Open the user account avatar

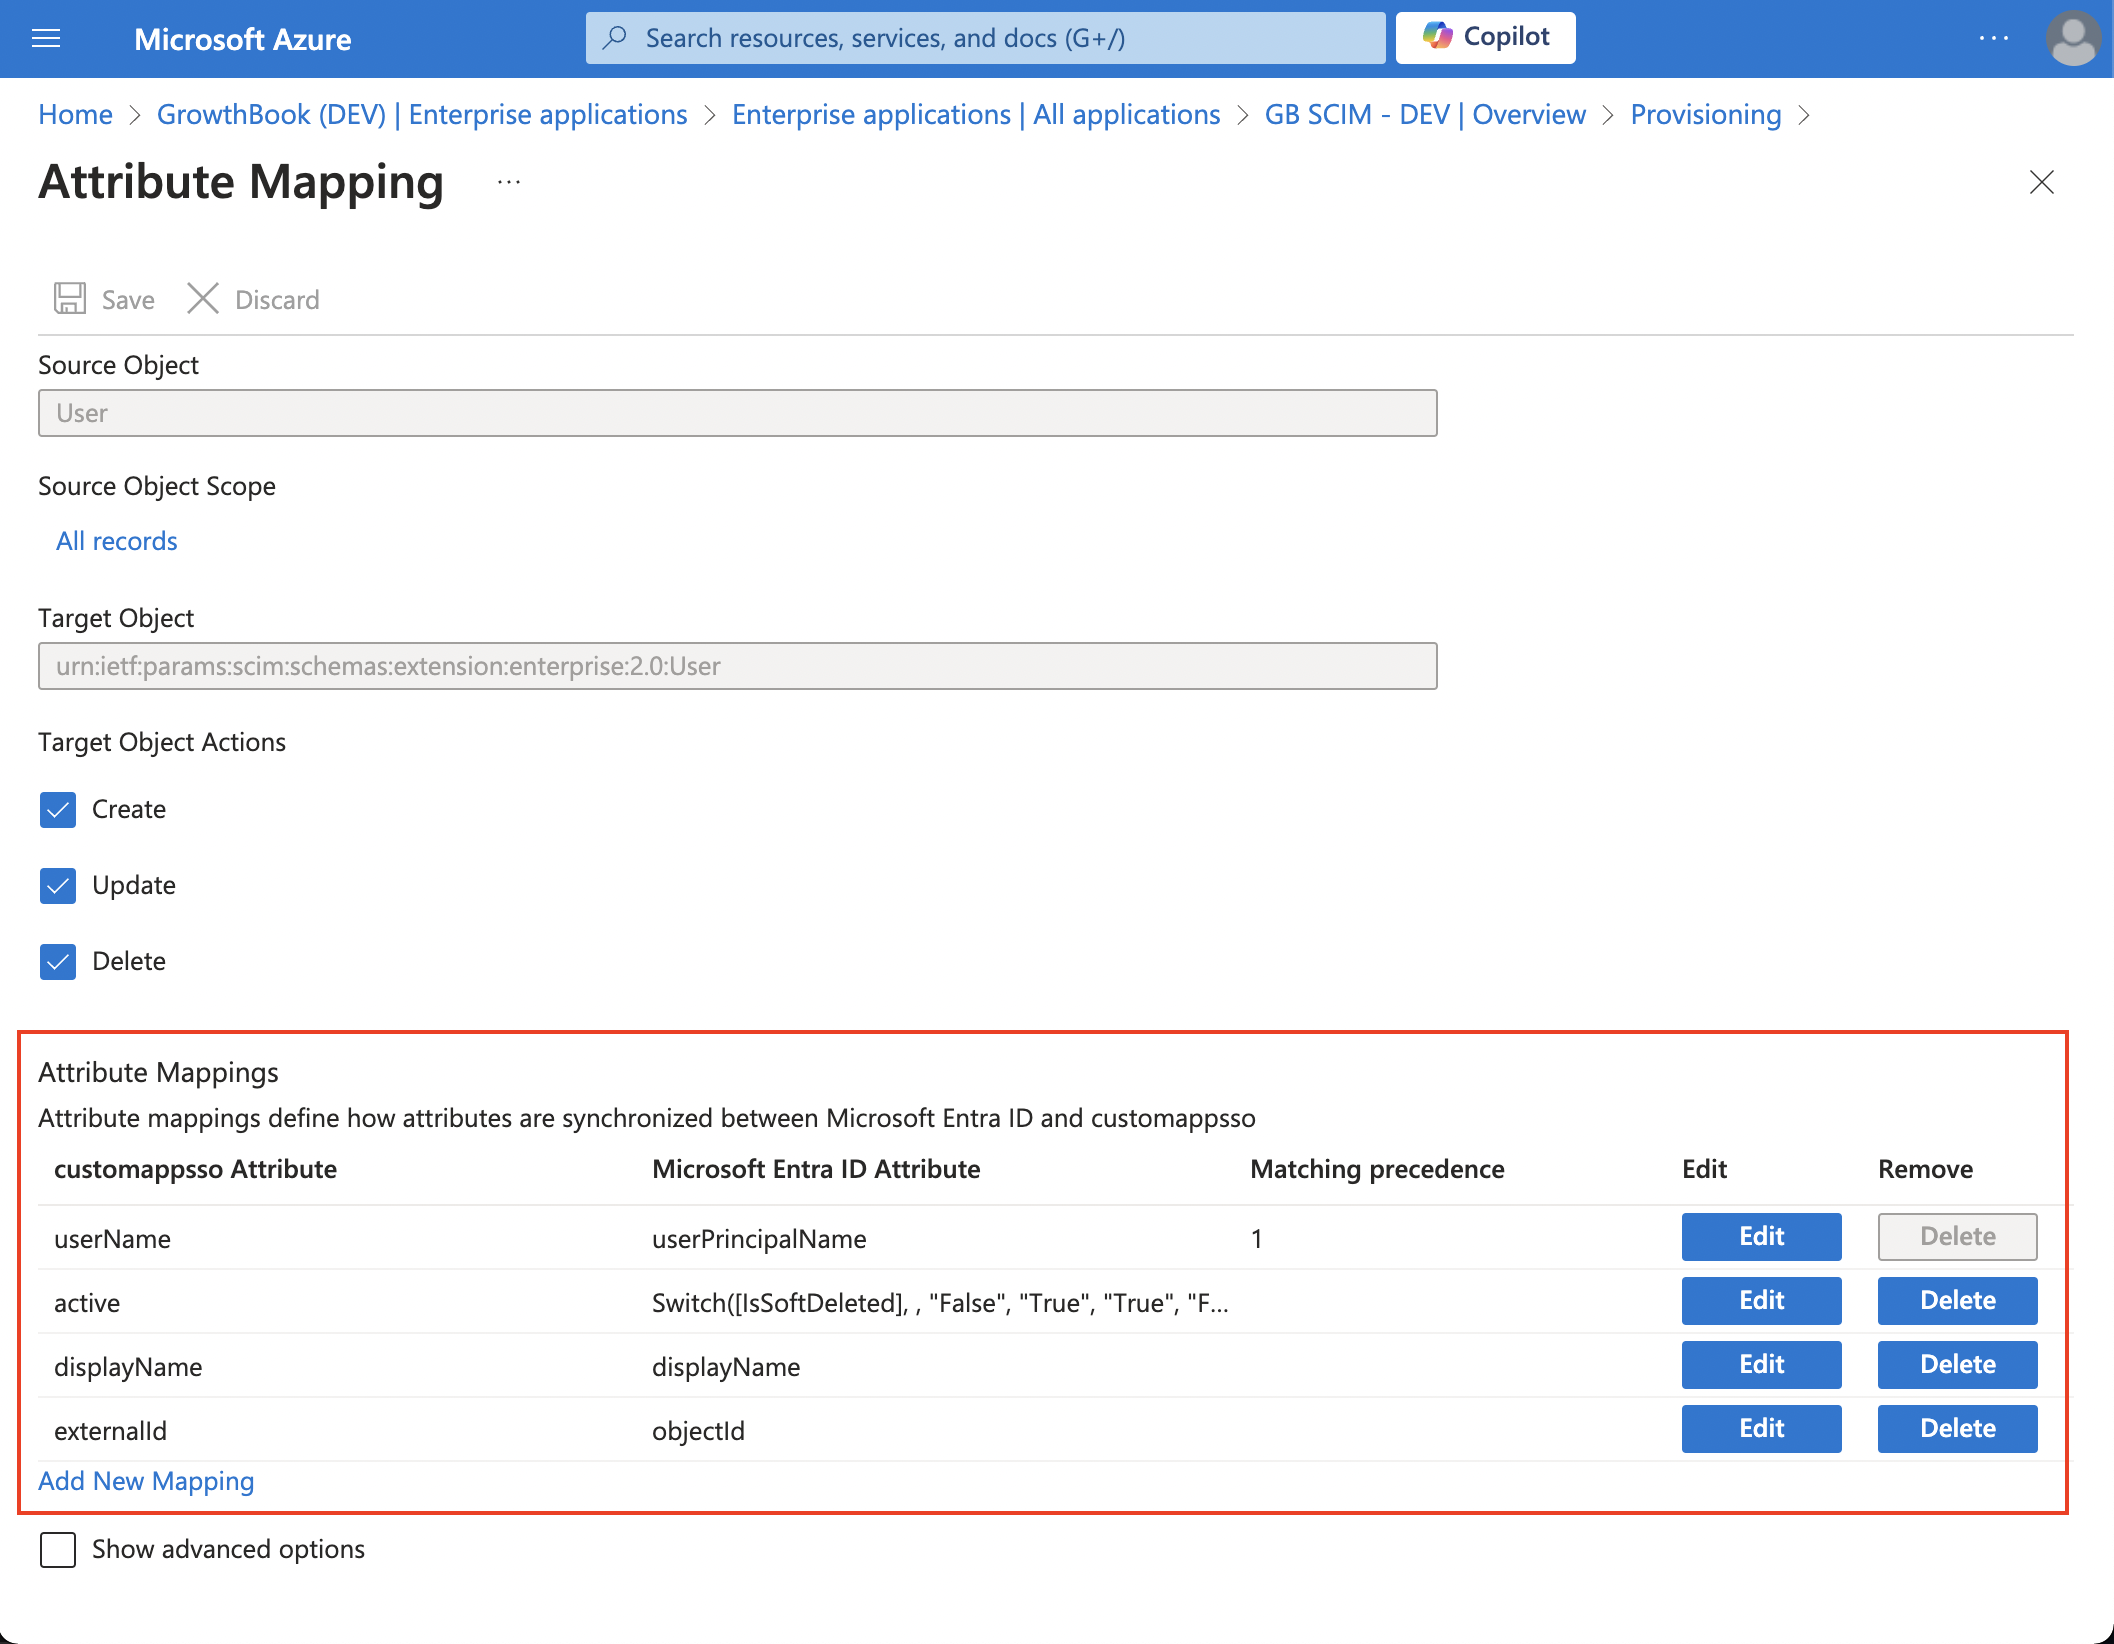click(x=2073, y=39)
